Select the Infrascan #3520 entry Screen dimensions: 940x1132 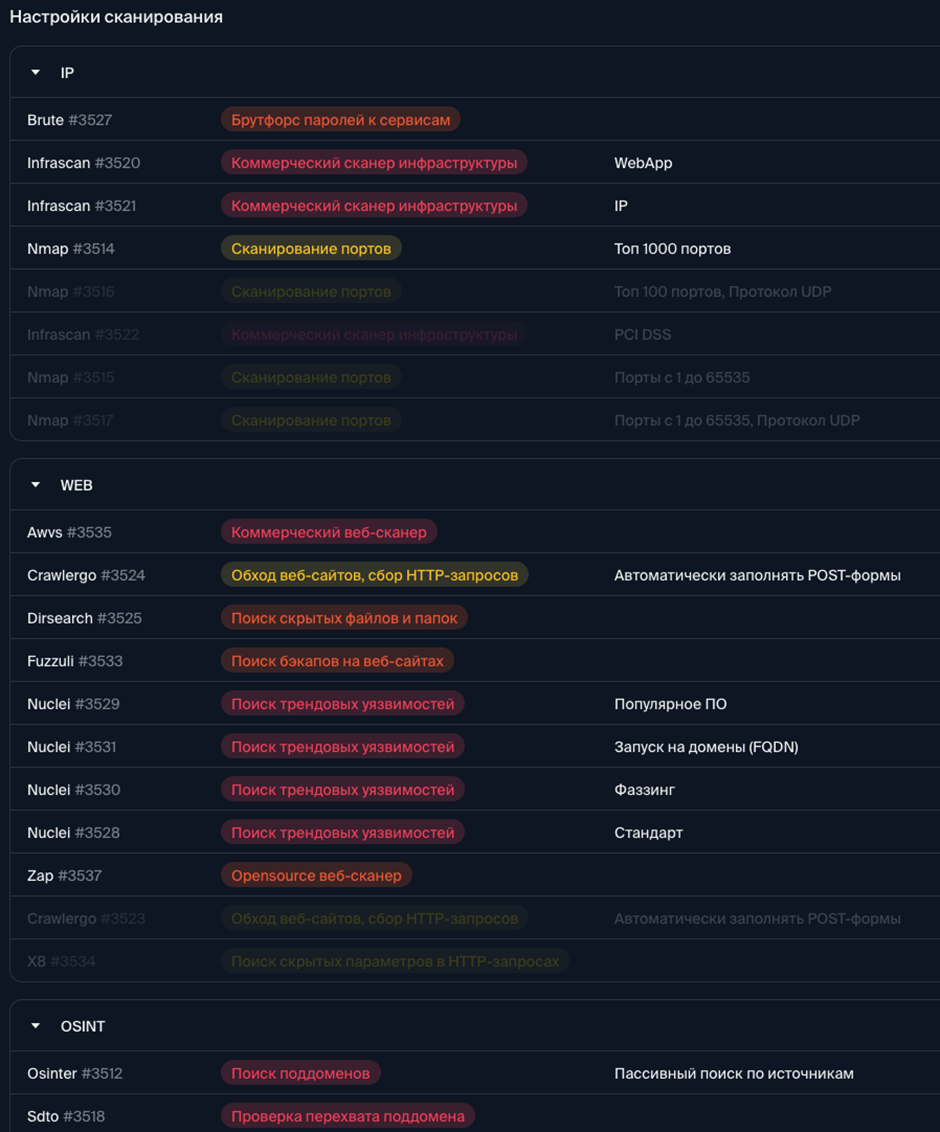(x=83, y=163)
